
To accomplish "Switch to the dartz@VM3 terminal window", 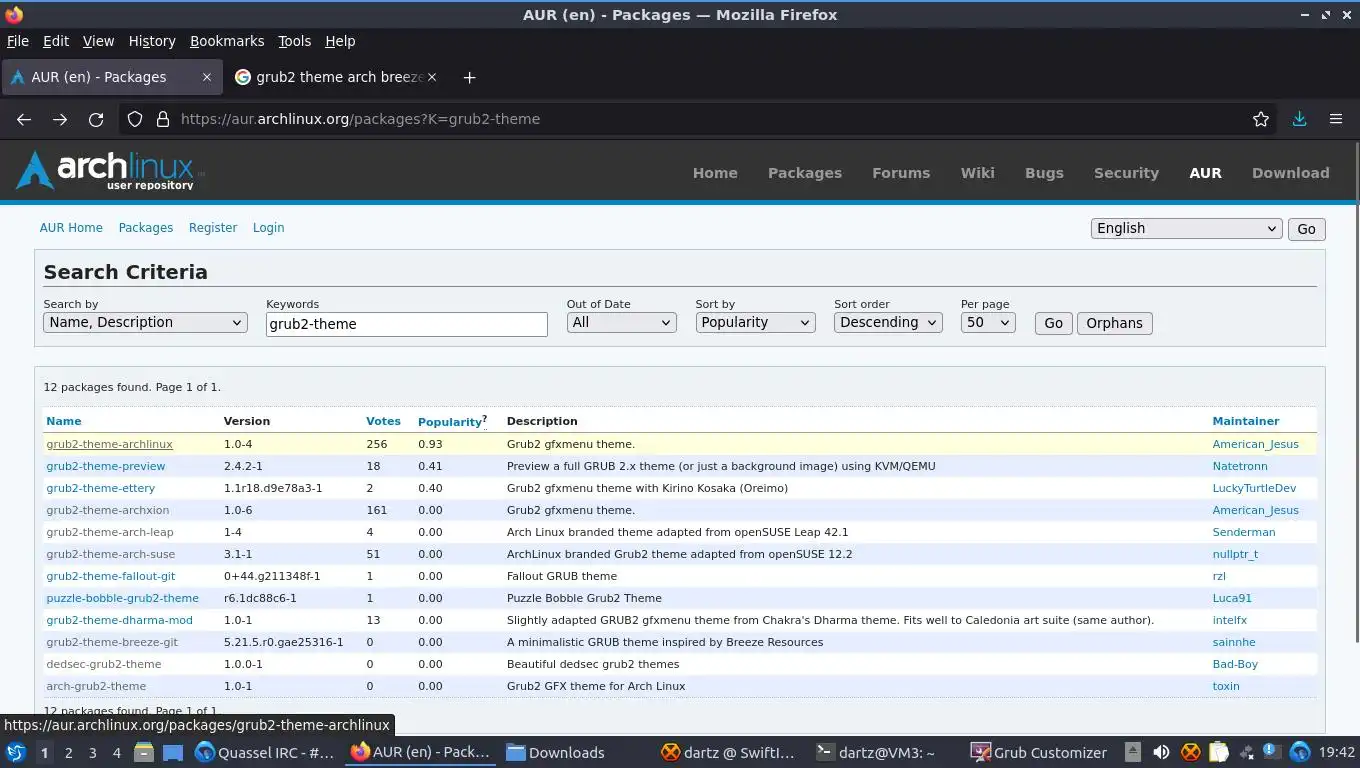I will pos(876,753).
